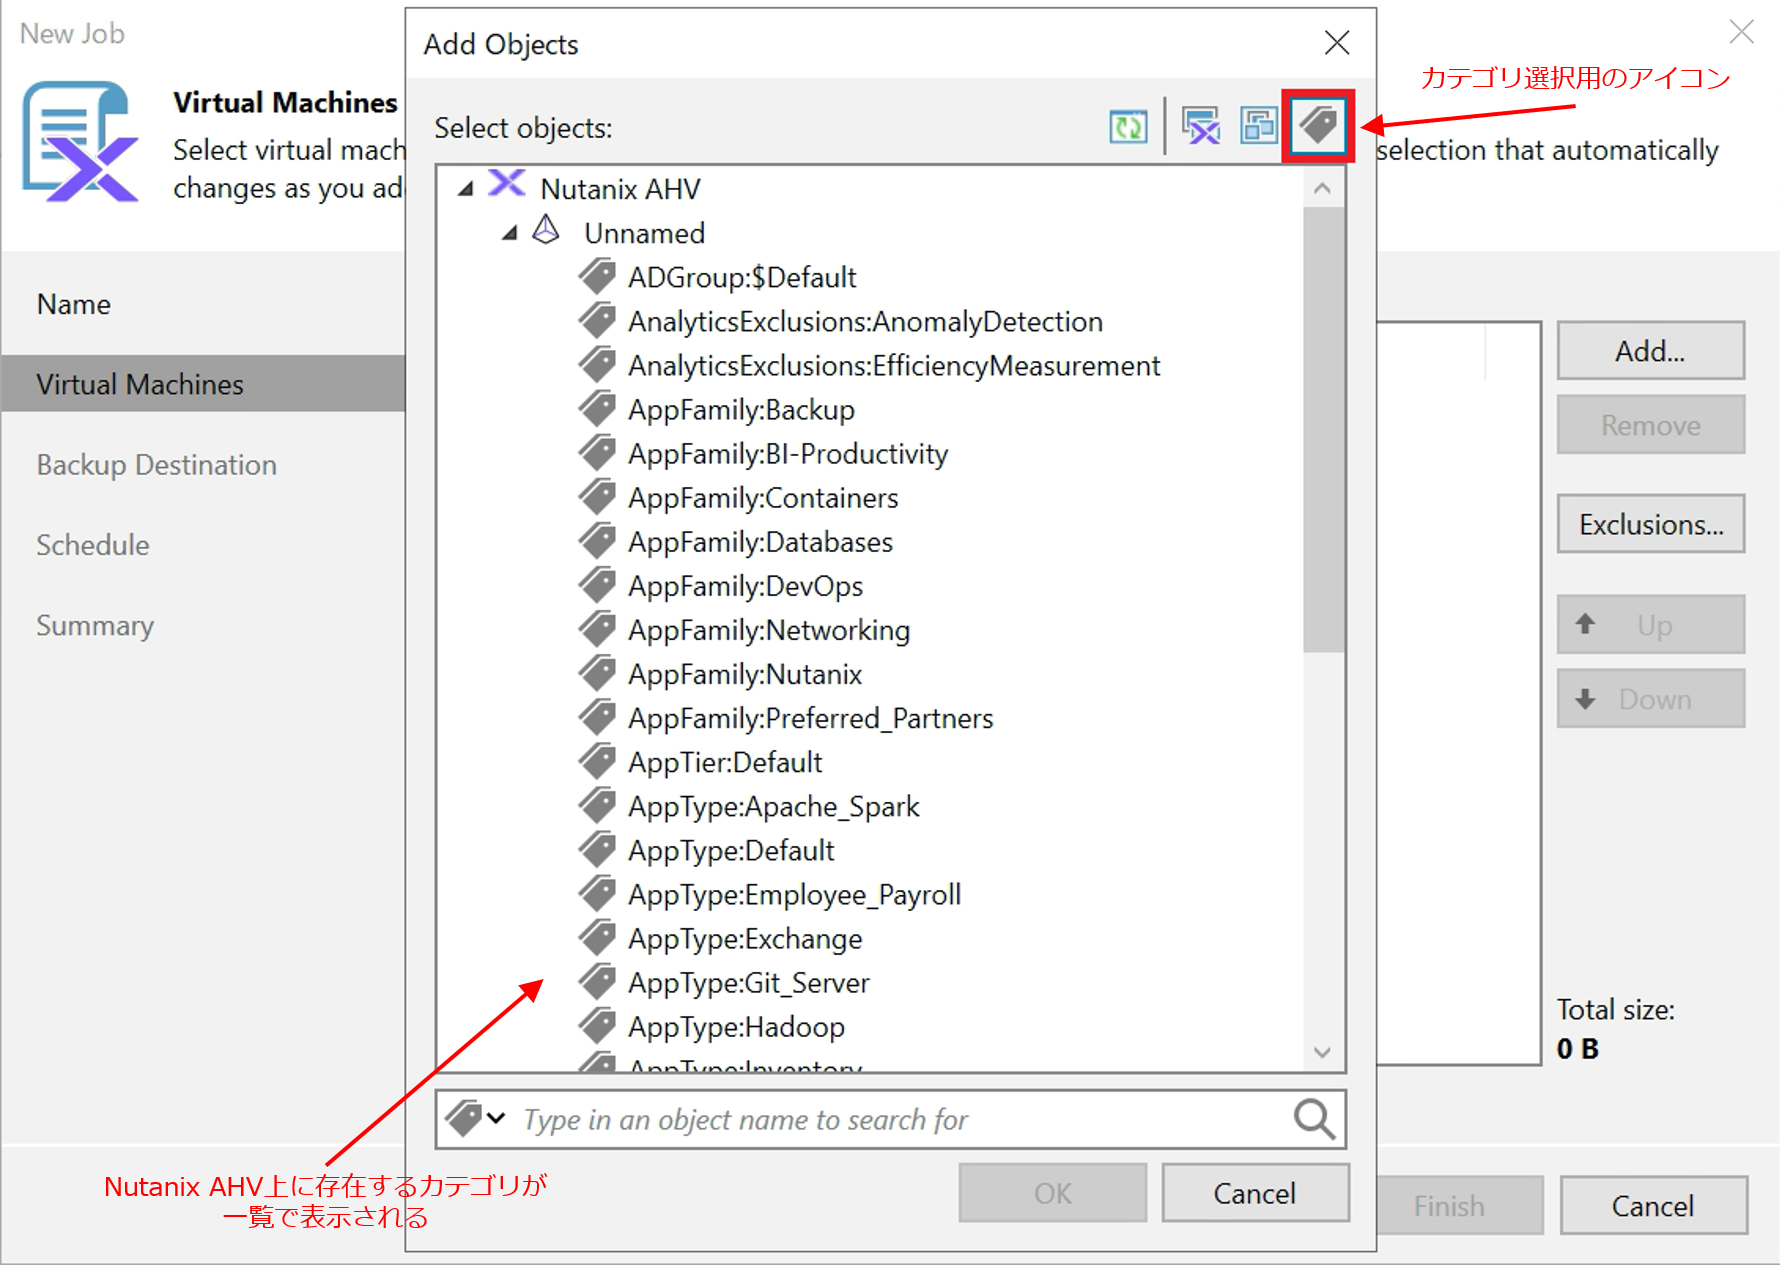Click the tag icon beside AnalyticsExclusions:AnomalyDetection
This screenshot has height=1265, width=1780.
coord(597,320)
